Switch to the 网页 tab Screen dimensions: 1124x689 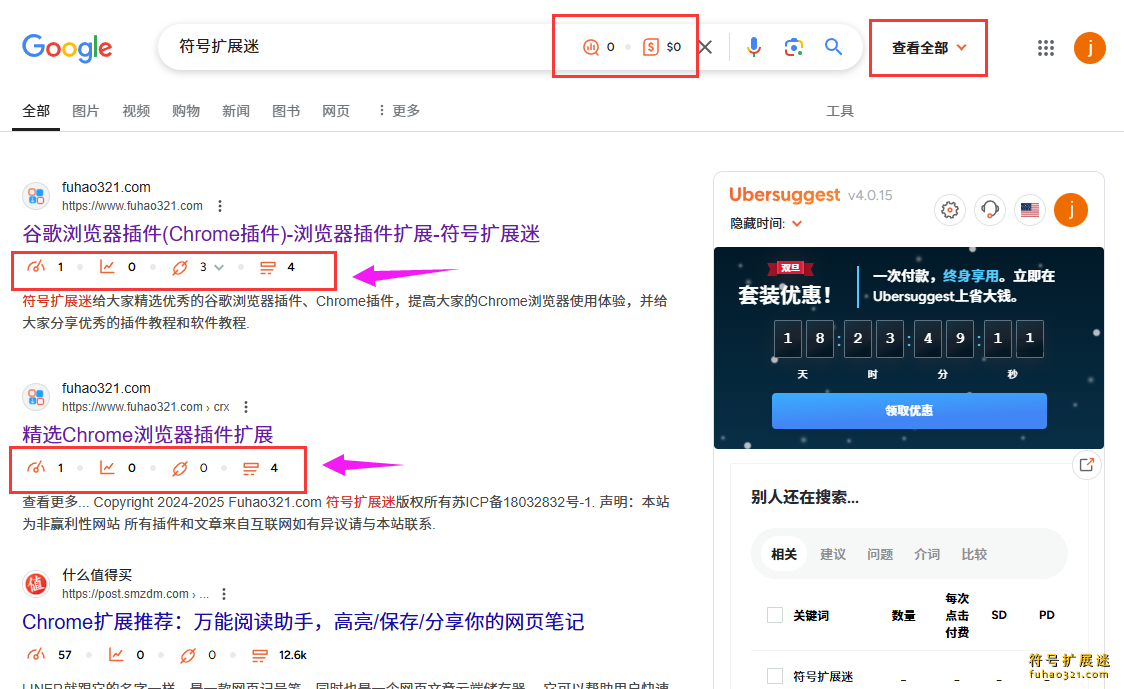click(336, 111)
